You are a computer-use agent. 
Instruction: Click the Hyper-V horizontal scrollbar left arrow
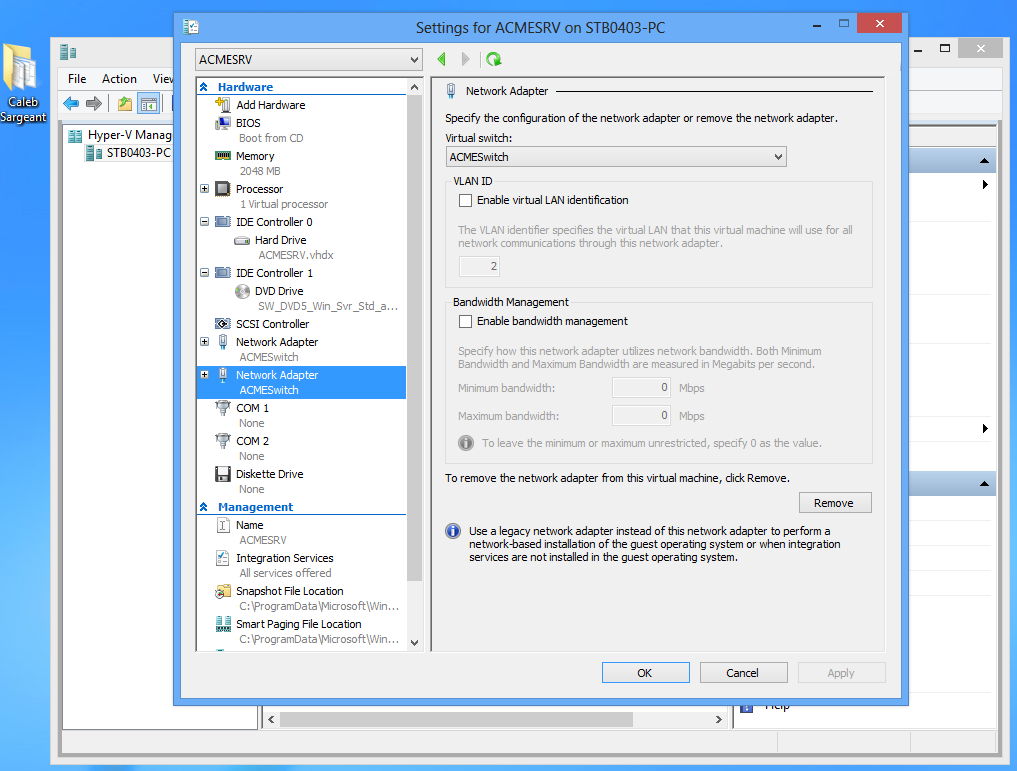click(x=271, y=719)
